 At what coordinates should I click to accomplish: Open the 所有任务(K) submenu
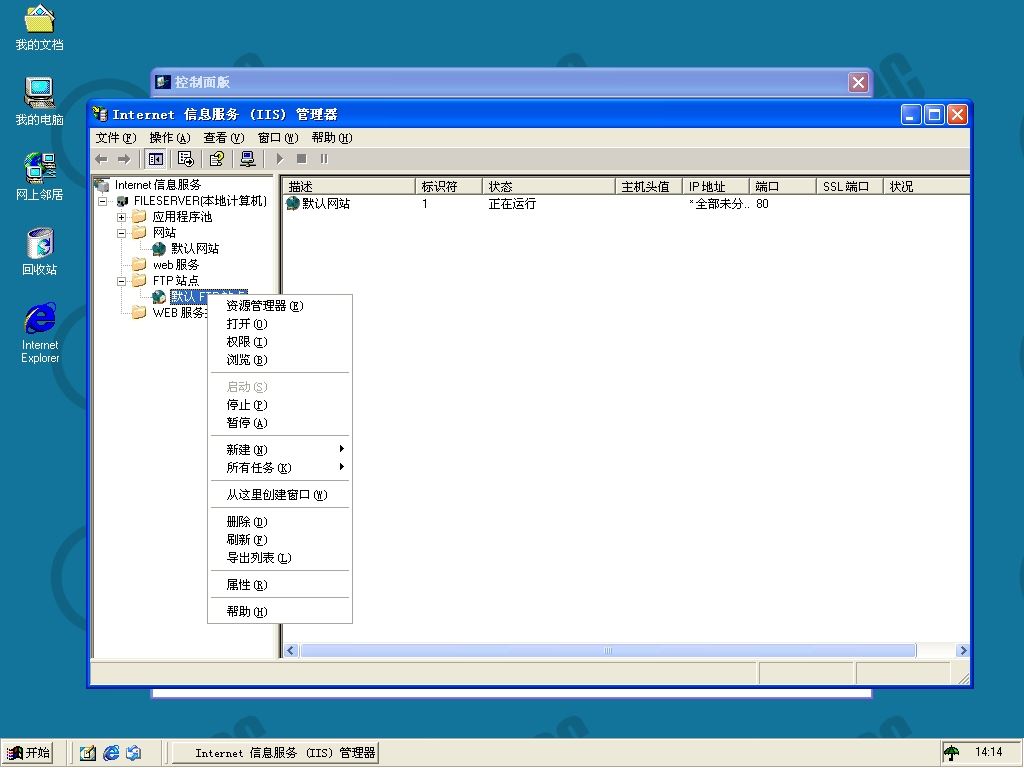coord(280,468)
